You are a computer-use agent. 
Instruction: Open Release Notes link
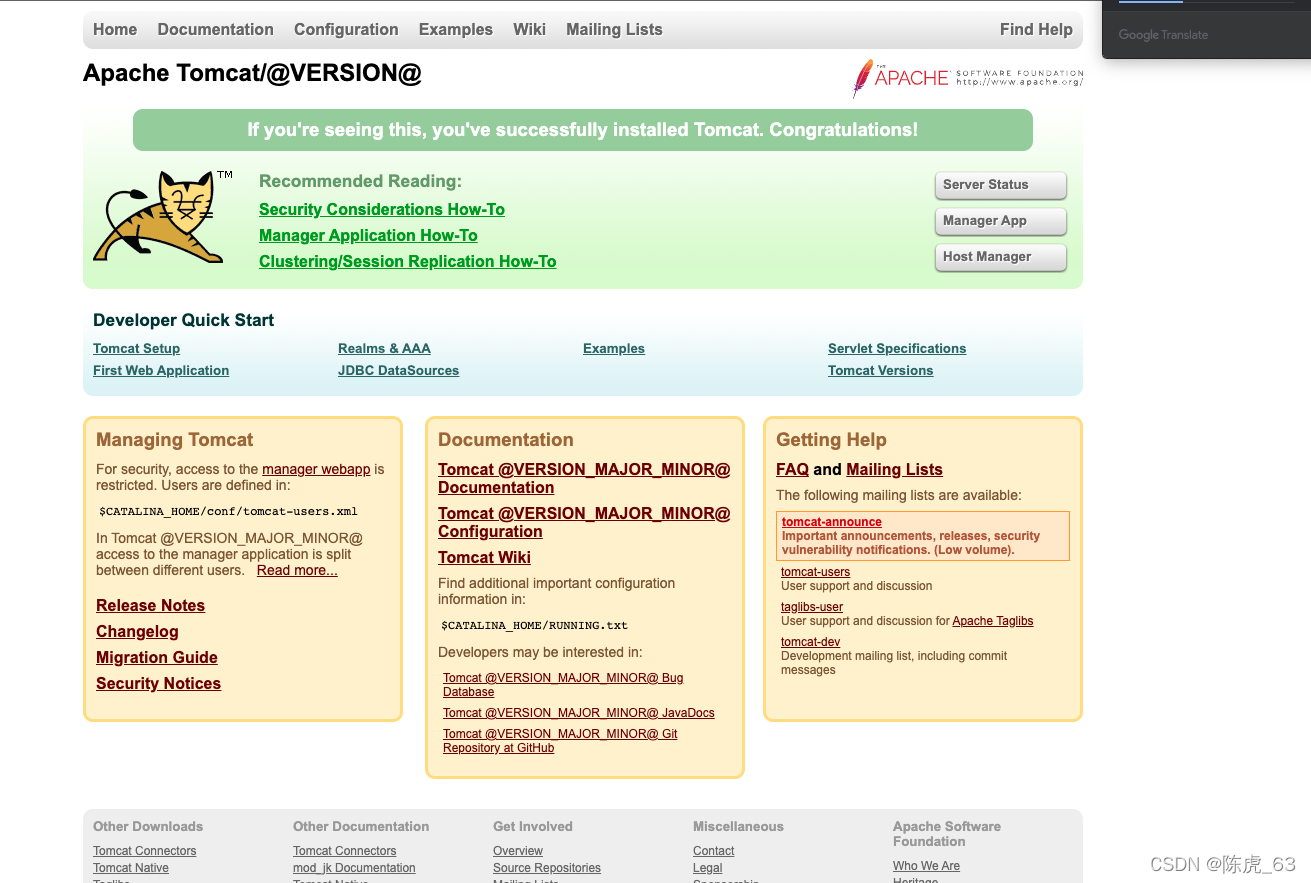150,605
